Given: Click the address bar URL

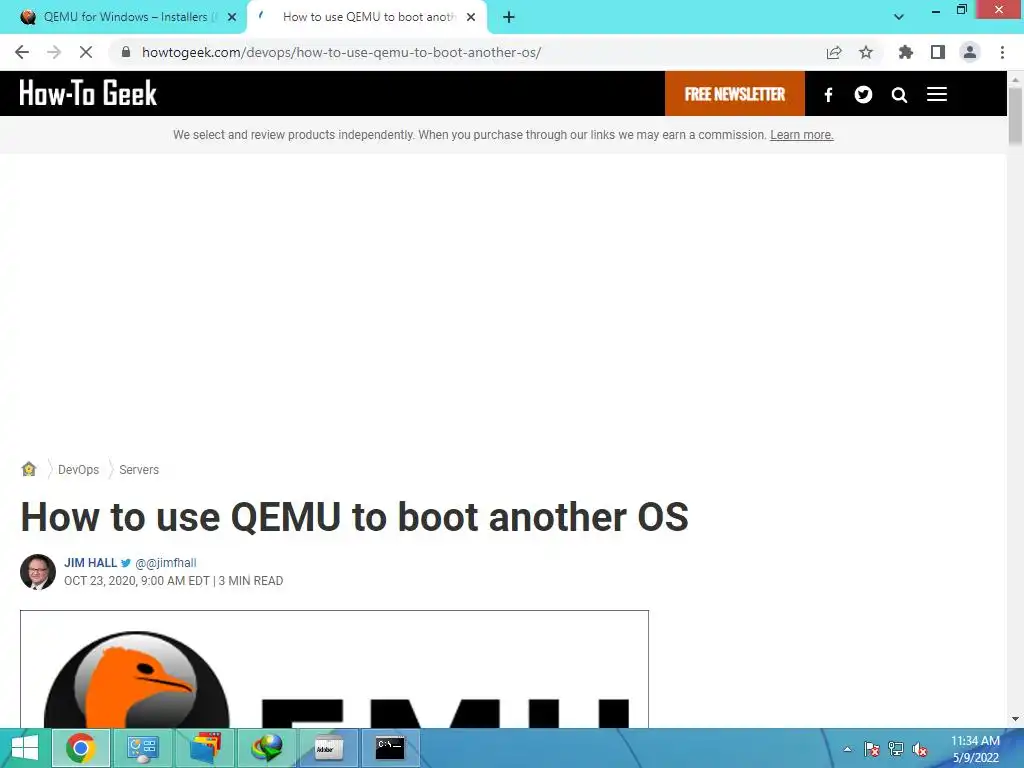Looking at the screenshot, I should tap(342, 52).
